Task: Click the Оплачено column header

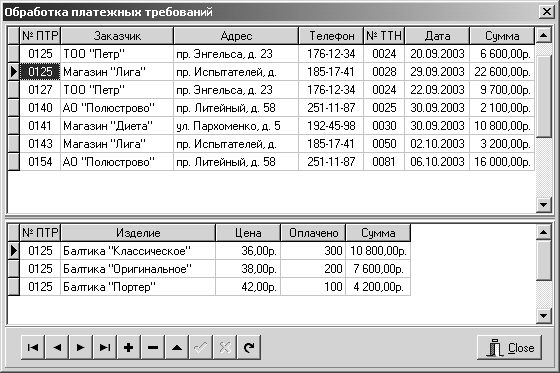Action: pyautogui.click(x=313, y=233)
